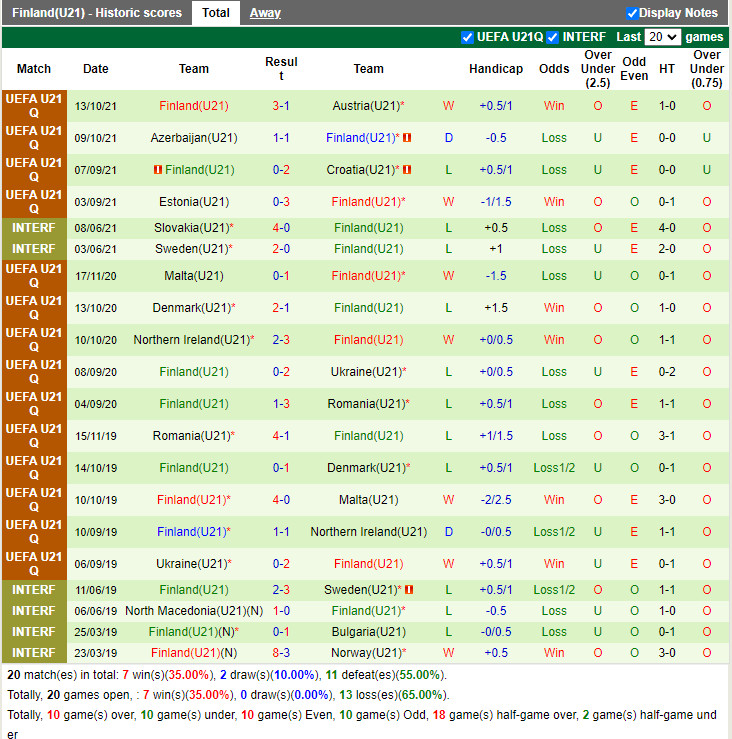This screenshot has width=732, height=739.
Task: Click the 4-0 result against Malta(U21)
Action: pos(281,500)
